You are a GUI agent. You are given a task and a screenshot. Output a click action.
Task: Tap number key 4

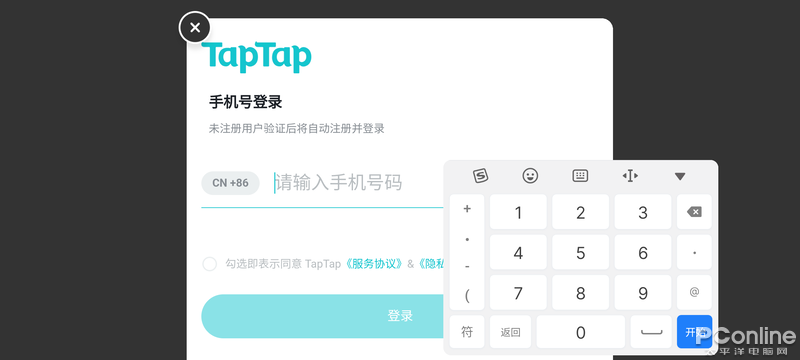[x=518, y=252]
